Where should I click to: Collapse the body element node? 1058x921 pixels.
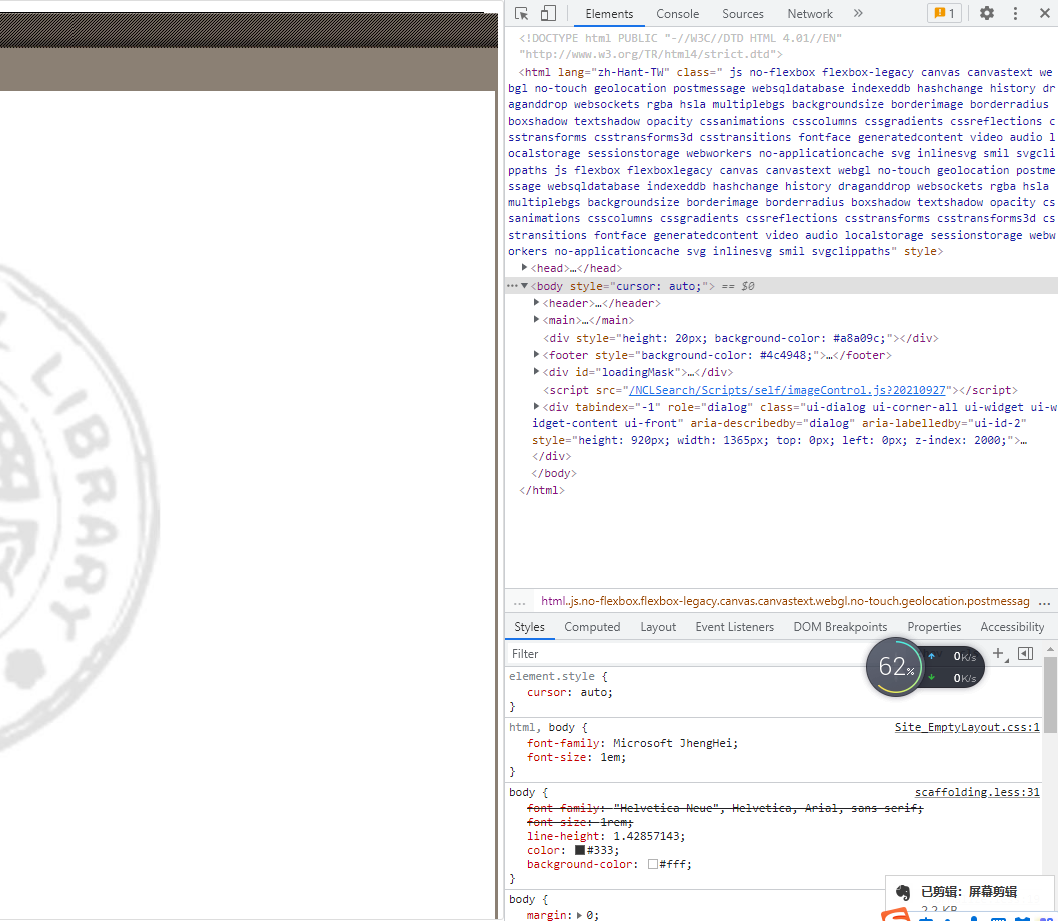click(525, 286)
